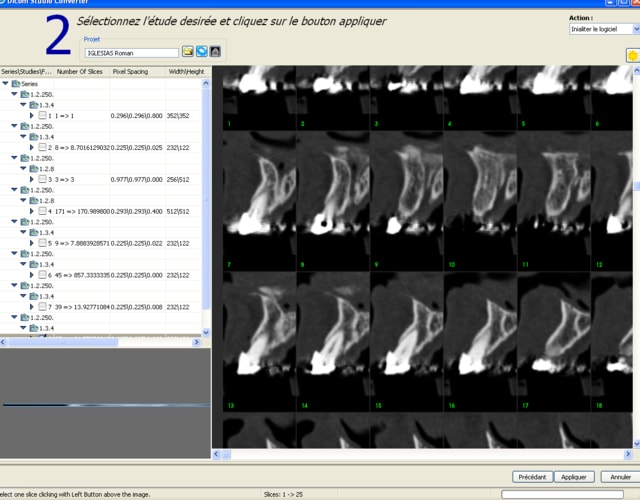This screenshot has height=500, width=640.
Task: Check the box of row 7, 39 => 13.92771084
Action: [x=42, y=307]
